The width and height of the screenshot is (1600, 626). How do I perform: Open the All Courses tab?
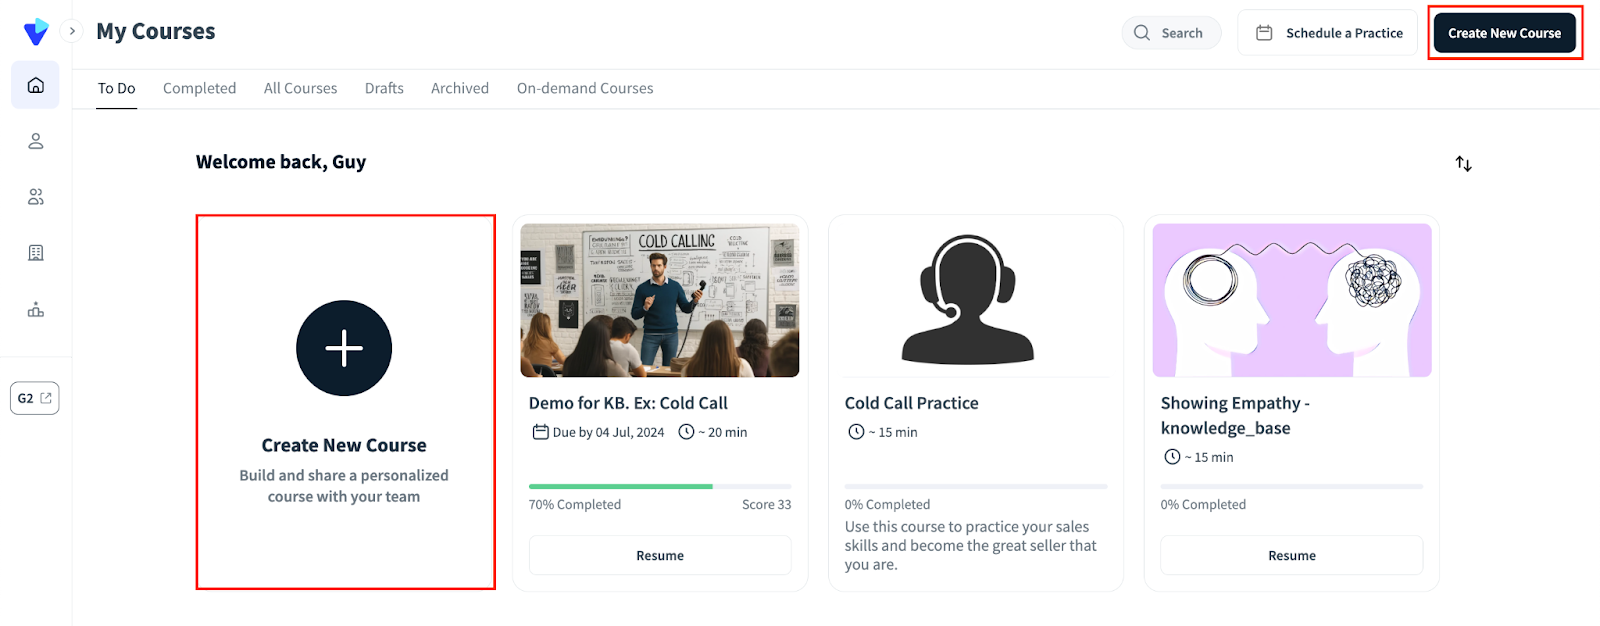point(300,88)
